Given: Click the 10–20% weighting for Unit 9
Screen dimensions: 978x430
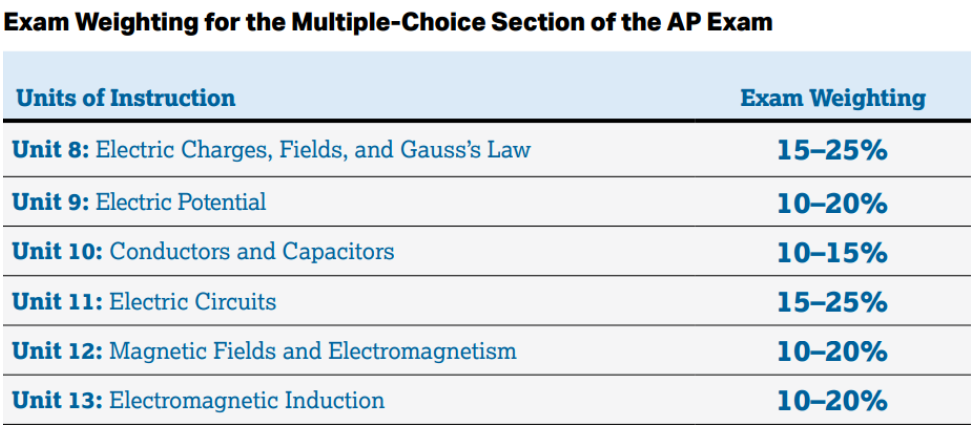Looking at the screenshot, I should tap(832, 203).
